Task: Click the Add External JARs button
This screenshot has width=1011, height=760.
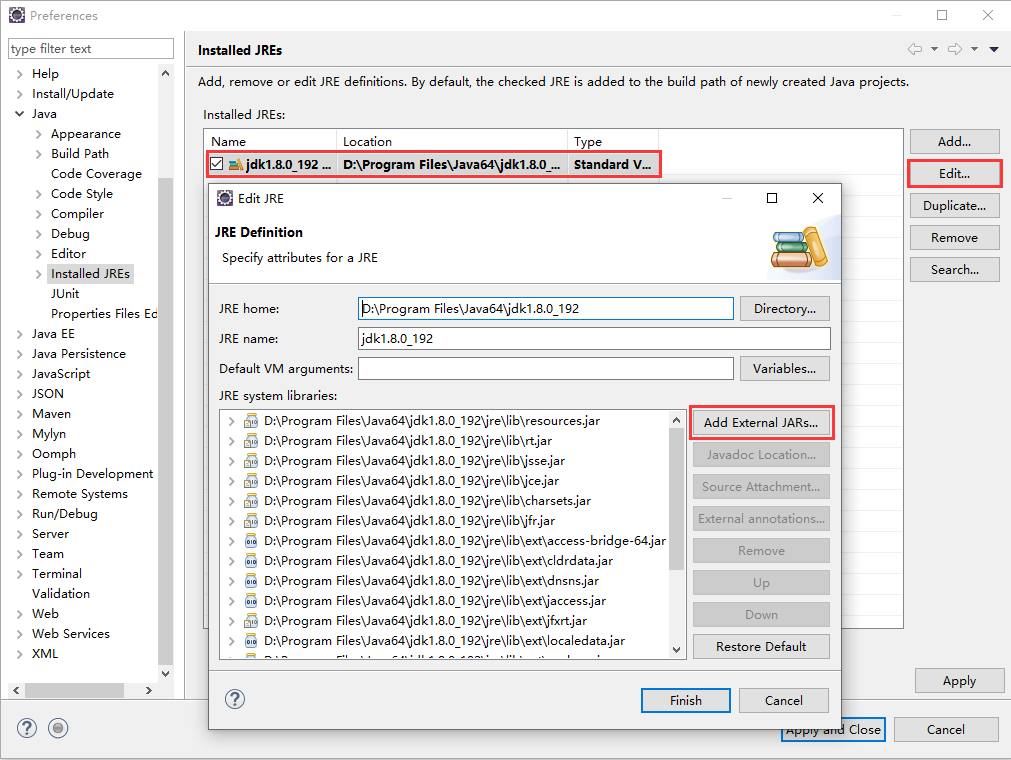Action: tap(761, 422)
